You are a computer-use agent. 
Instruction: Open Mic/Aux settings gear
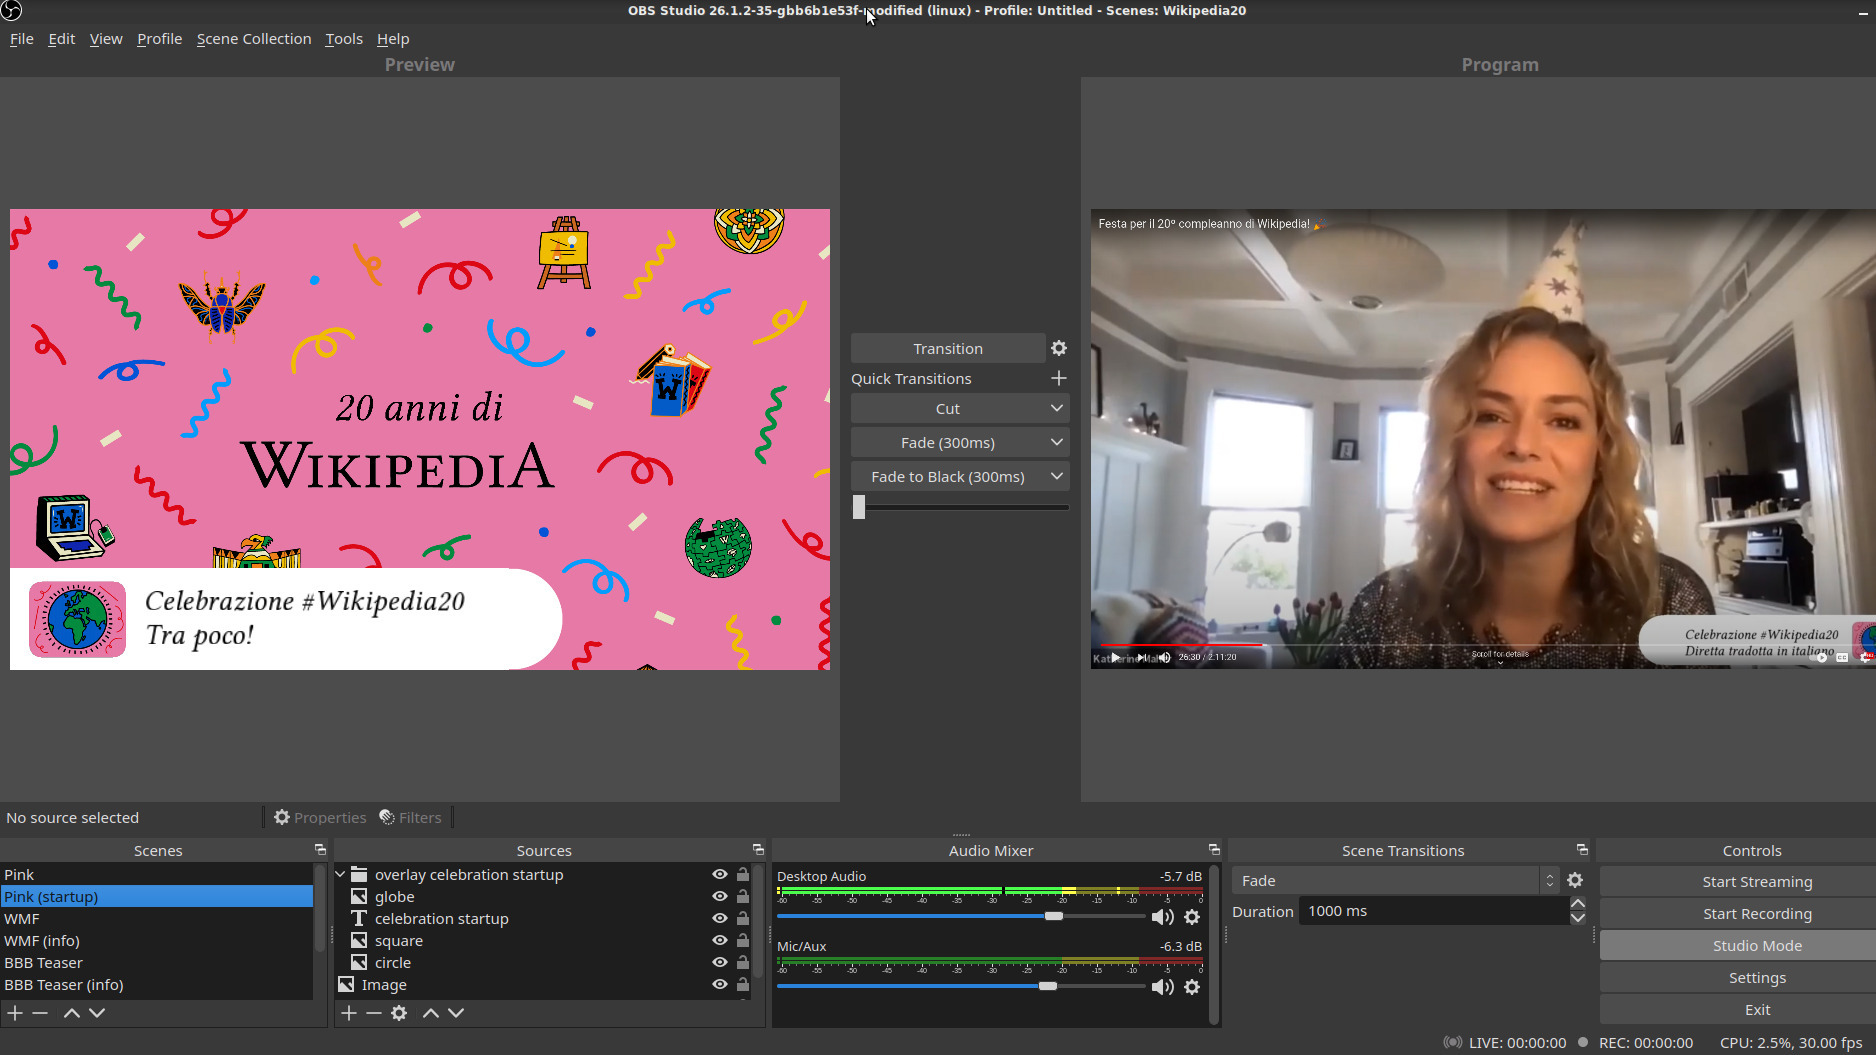pos(1192,987)
